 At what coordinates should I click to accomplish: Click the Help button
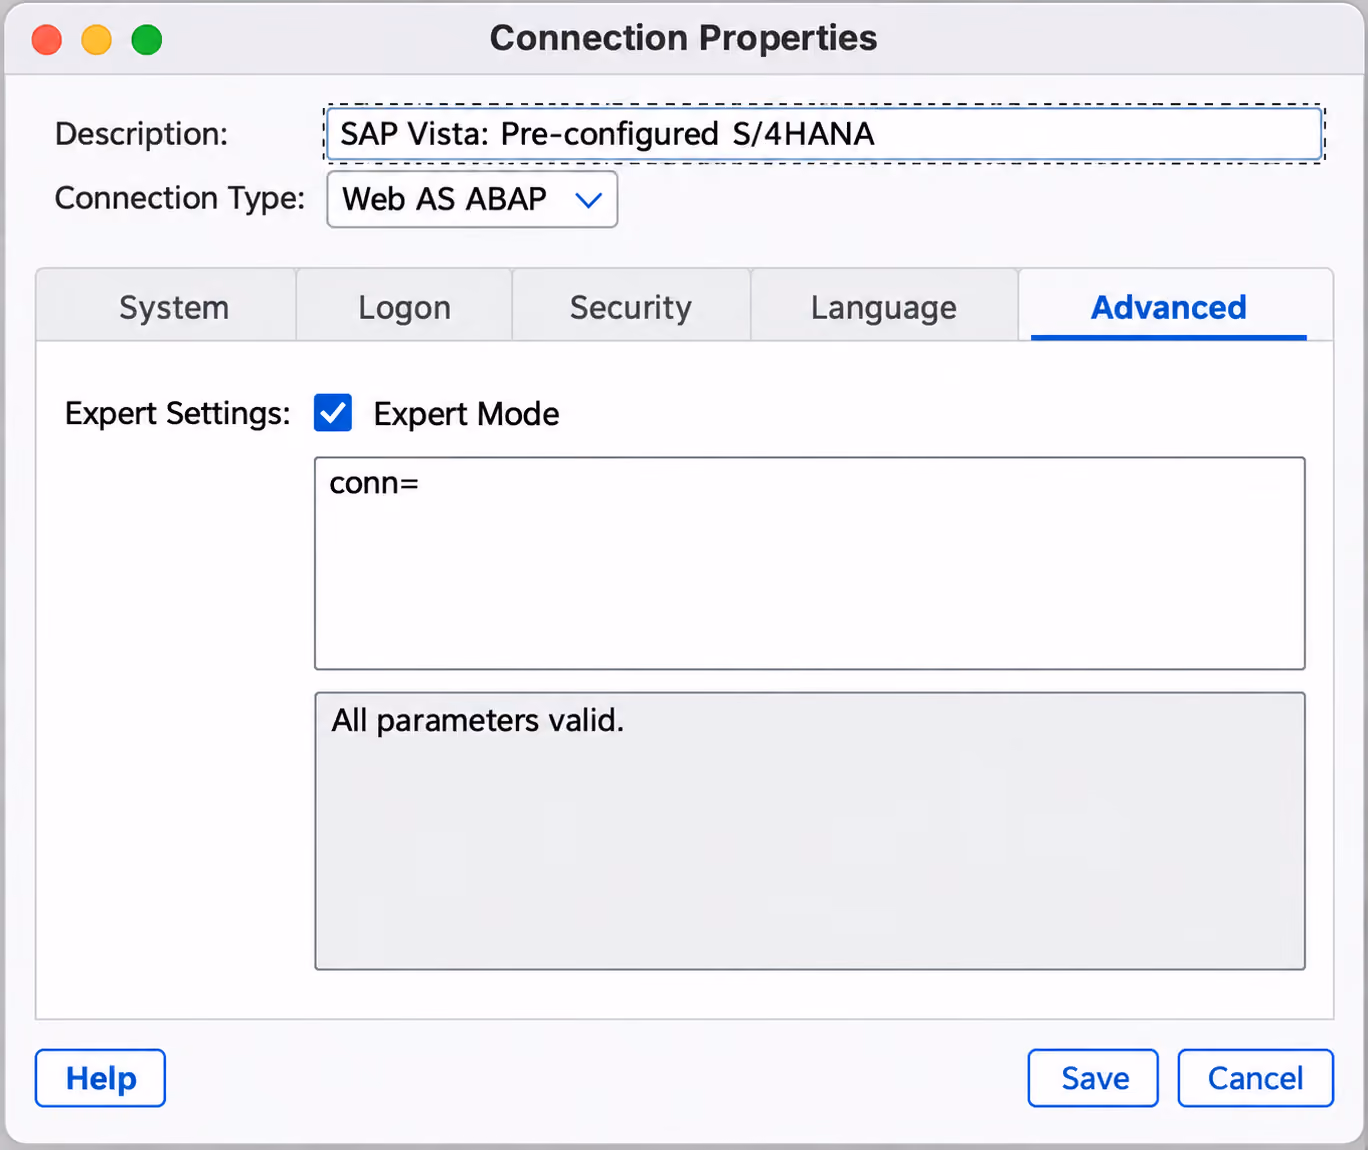click(100, 1078)
